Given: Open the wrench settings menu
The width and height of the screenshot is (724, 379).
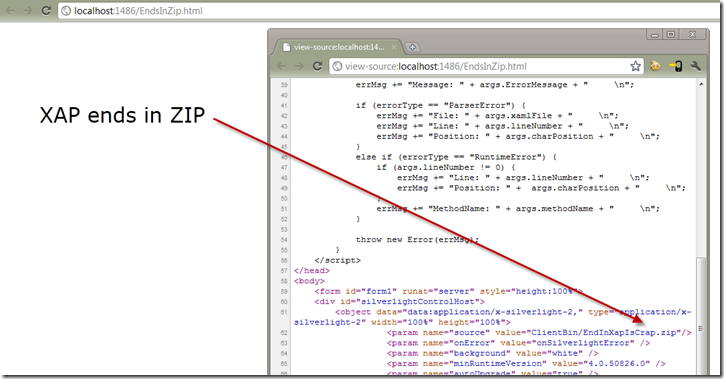Looking at the screenshot, I should point(695,66).
